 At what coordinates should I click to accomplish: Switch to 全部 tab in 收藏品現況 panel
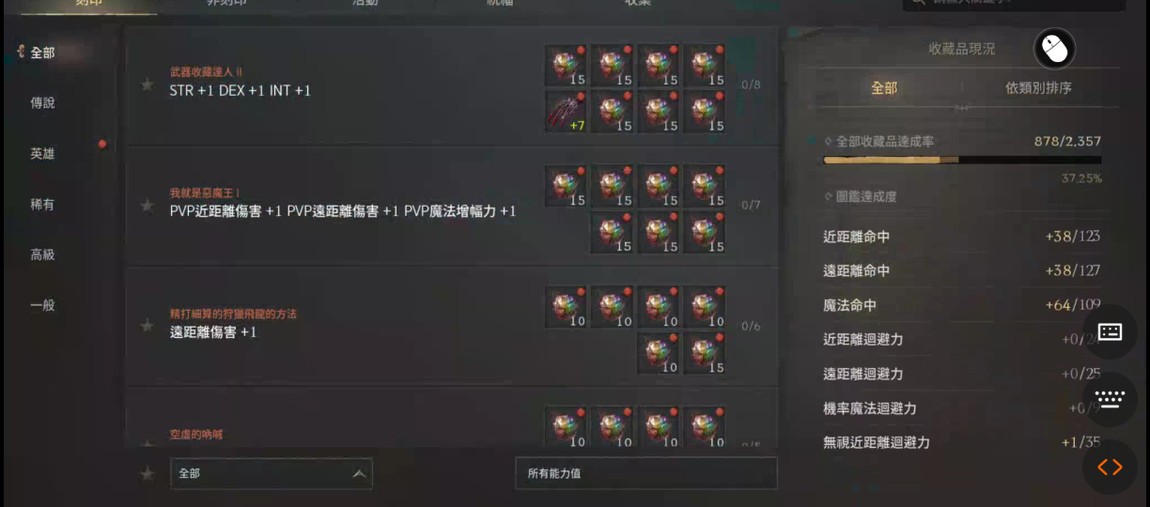tap(884, 88)
